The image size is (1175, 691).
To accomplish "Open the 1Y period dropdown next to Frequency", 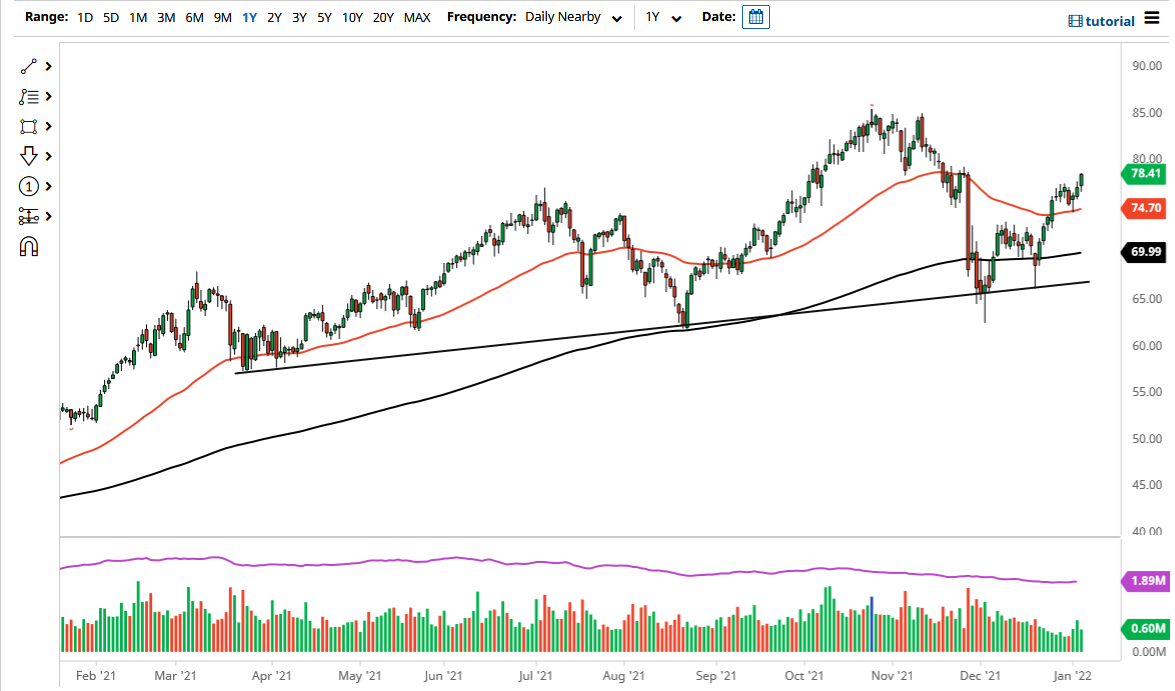I will pos(664,17).
